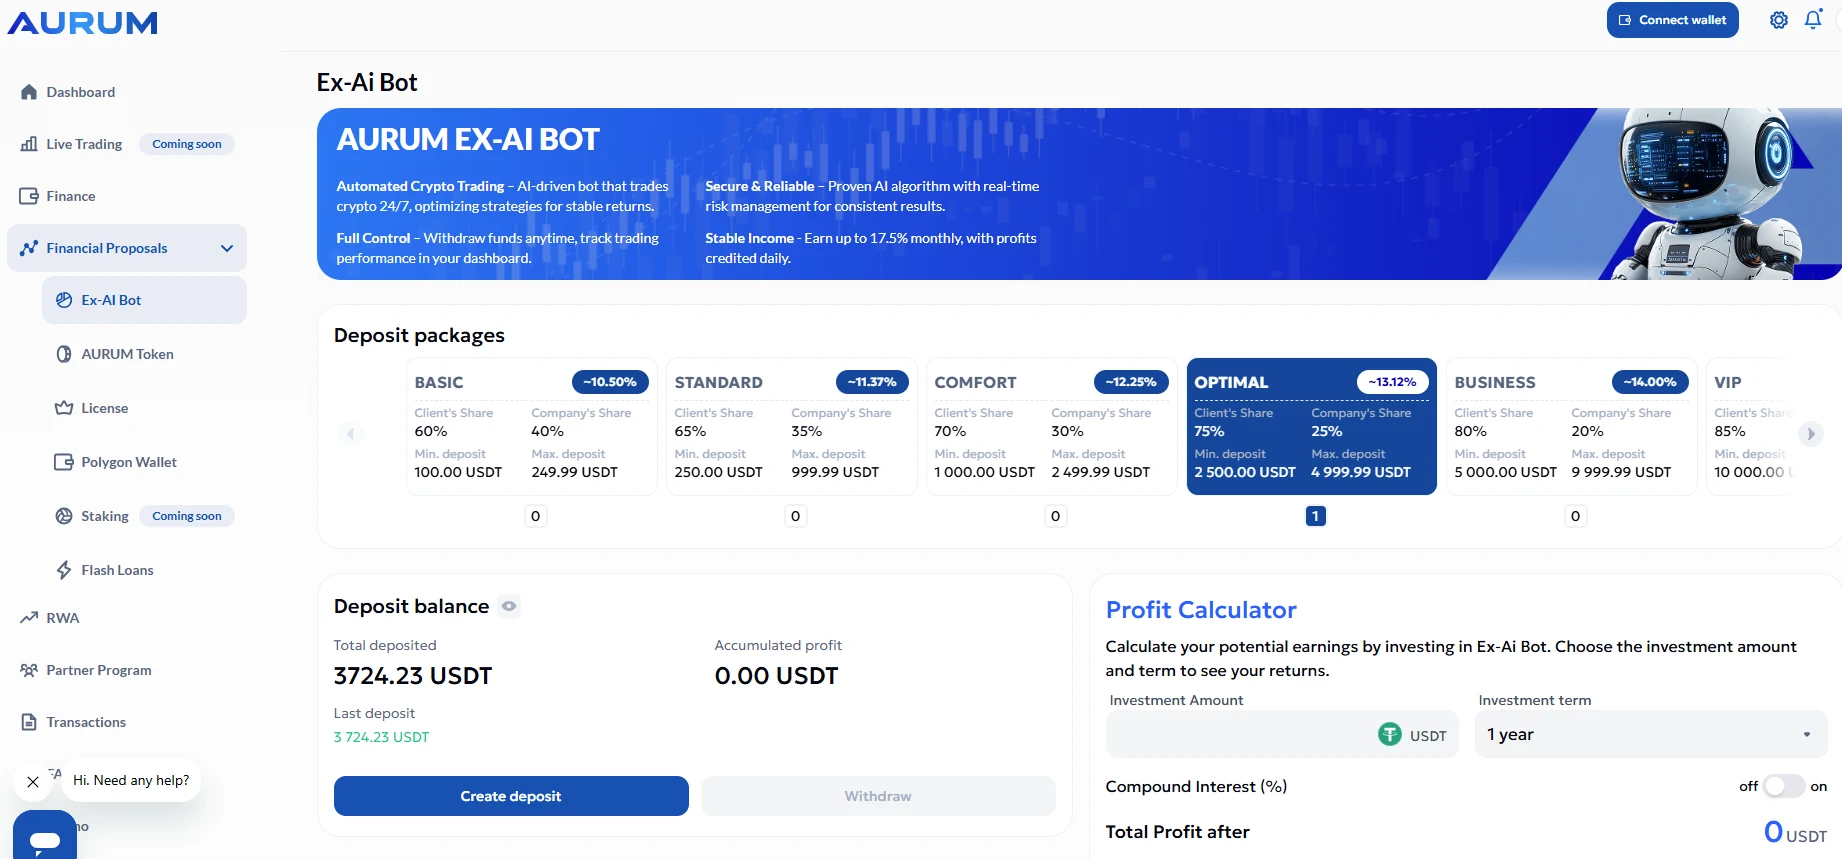Screen dimensions: 1842x859
Task: Click the AURUM logo
Action: point(83,23)
